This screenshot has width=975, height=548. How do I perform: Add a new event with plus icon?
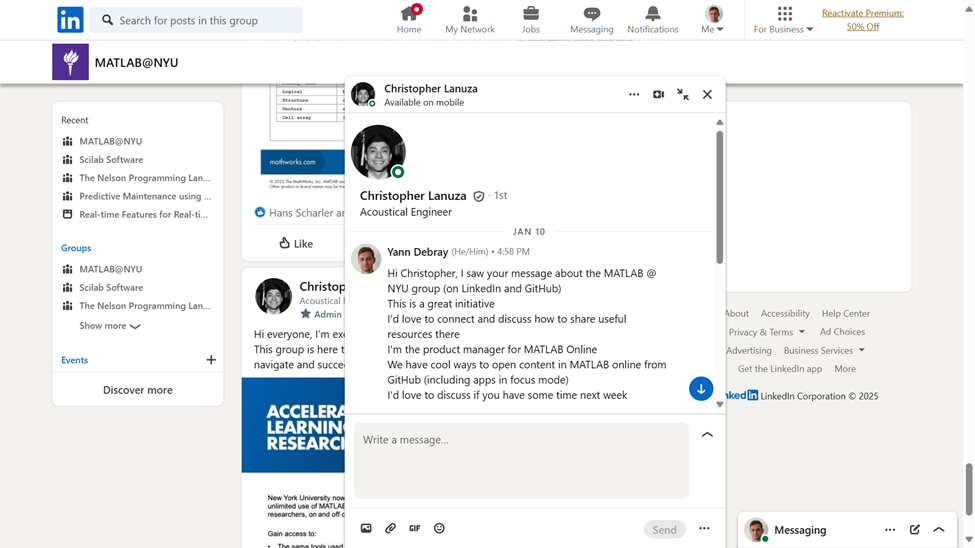click(x=211, y=360)
